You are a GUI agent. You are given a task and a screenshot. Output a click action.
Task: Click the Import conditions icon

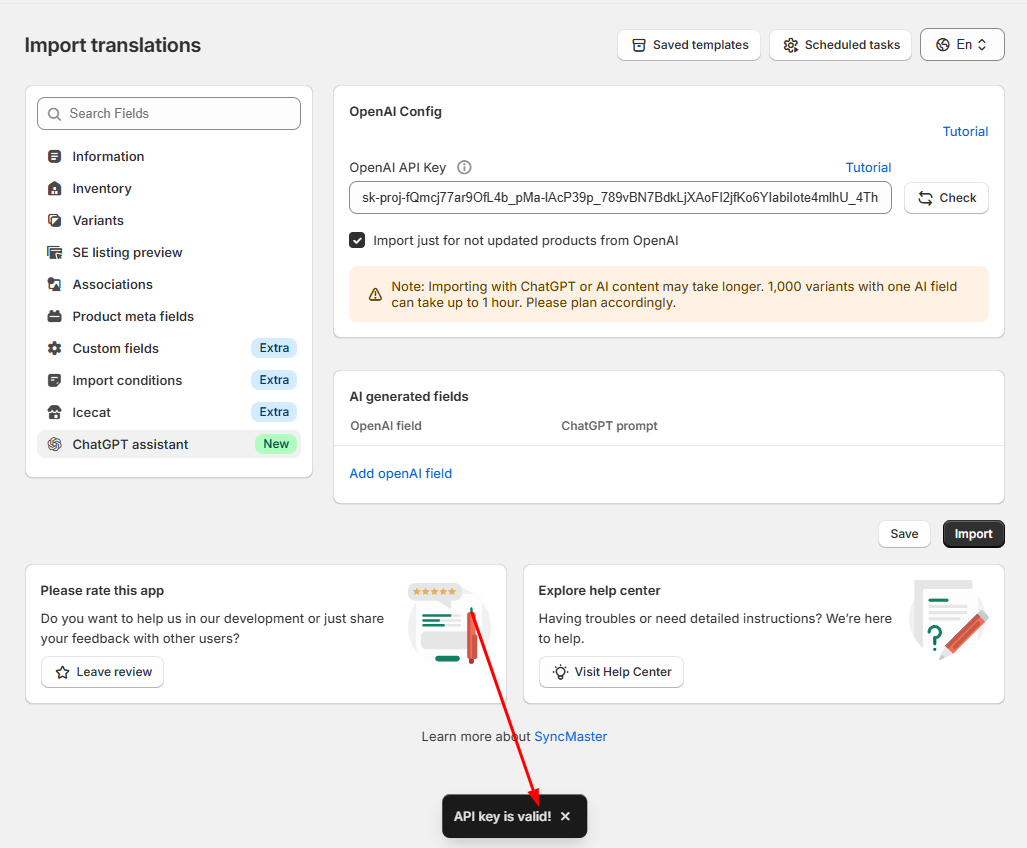[54, 380]
